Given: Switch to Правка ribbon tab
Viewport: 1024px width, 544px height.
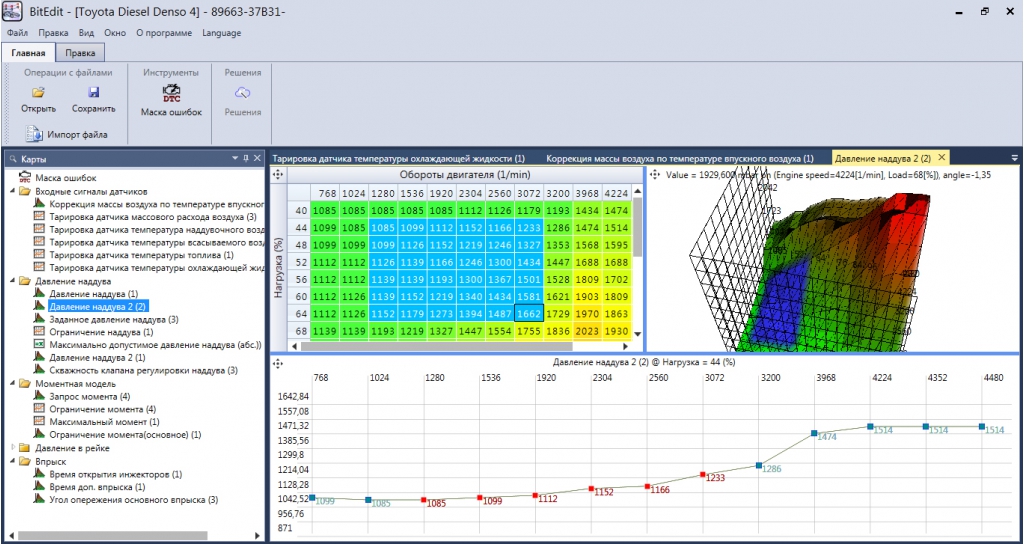Looking at the screenshot, I should (x=80, y=53).
